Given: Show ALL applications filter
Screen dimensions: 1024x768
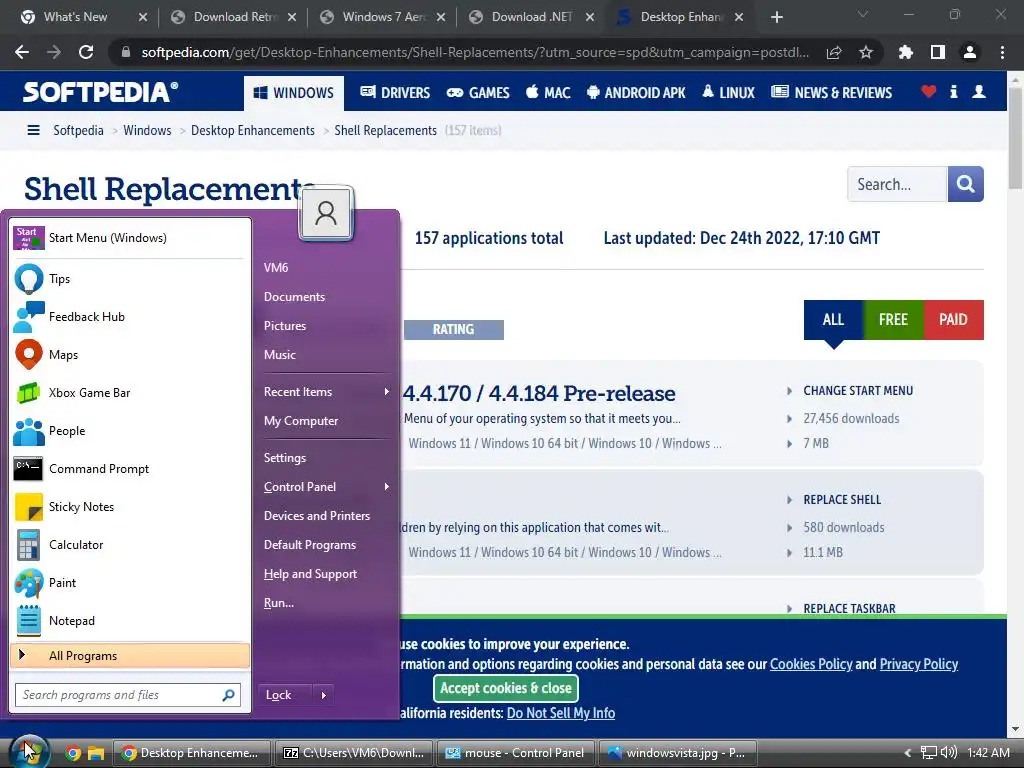Looking at the screenshot, I should point(833,319).
